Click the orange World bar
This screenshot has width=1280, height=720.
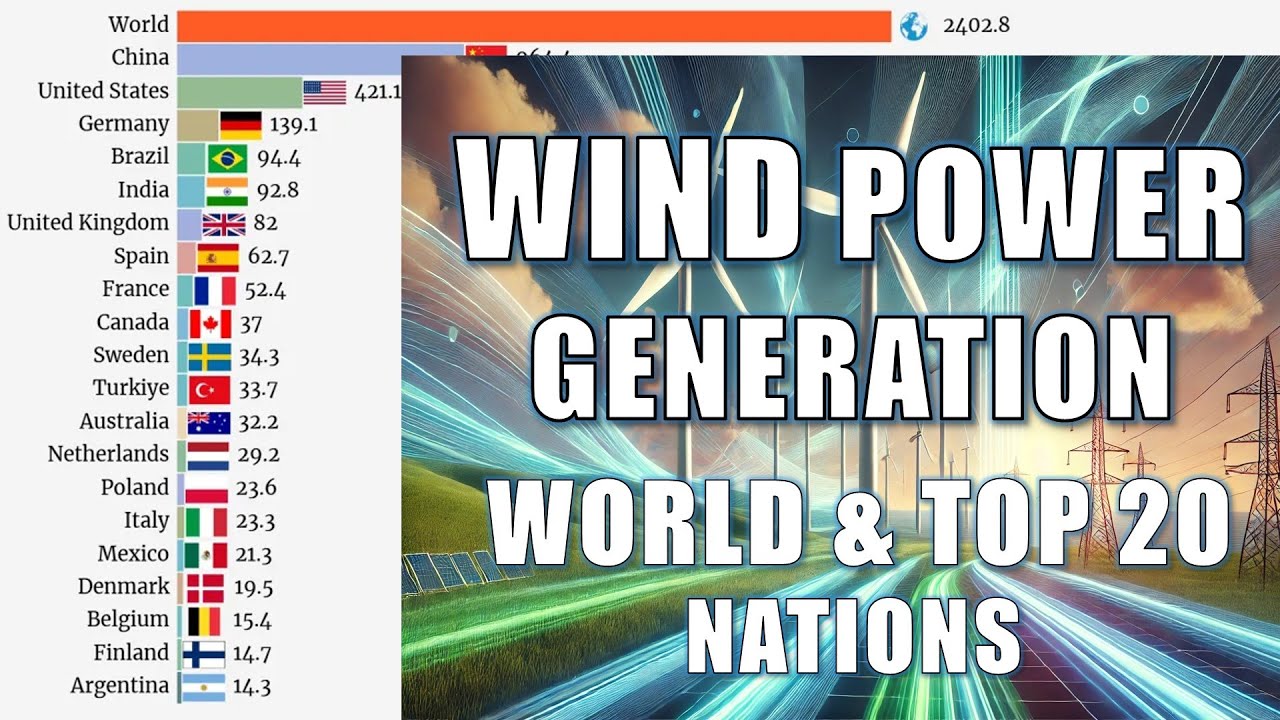point(534,25)
